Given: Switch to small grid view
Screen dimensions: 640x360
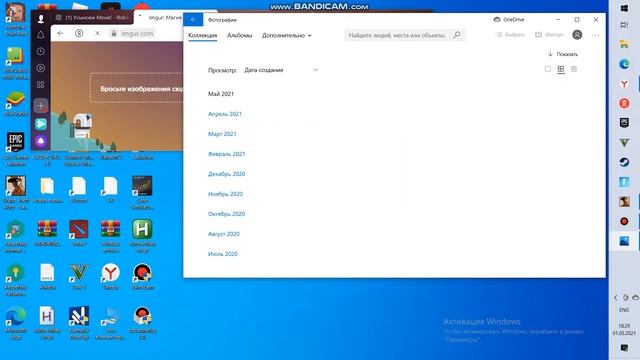Looking at the screenshot, I should (x=574, y=69).
